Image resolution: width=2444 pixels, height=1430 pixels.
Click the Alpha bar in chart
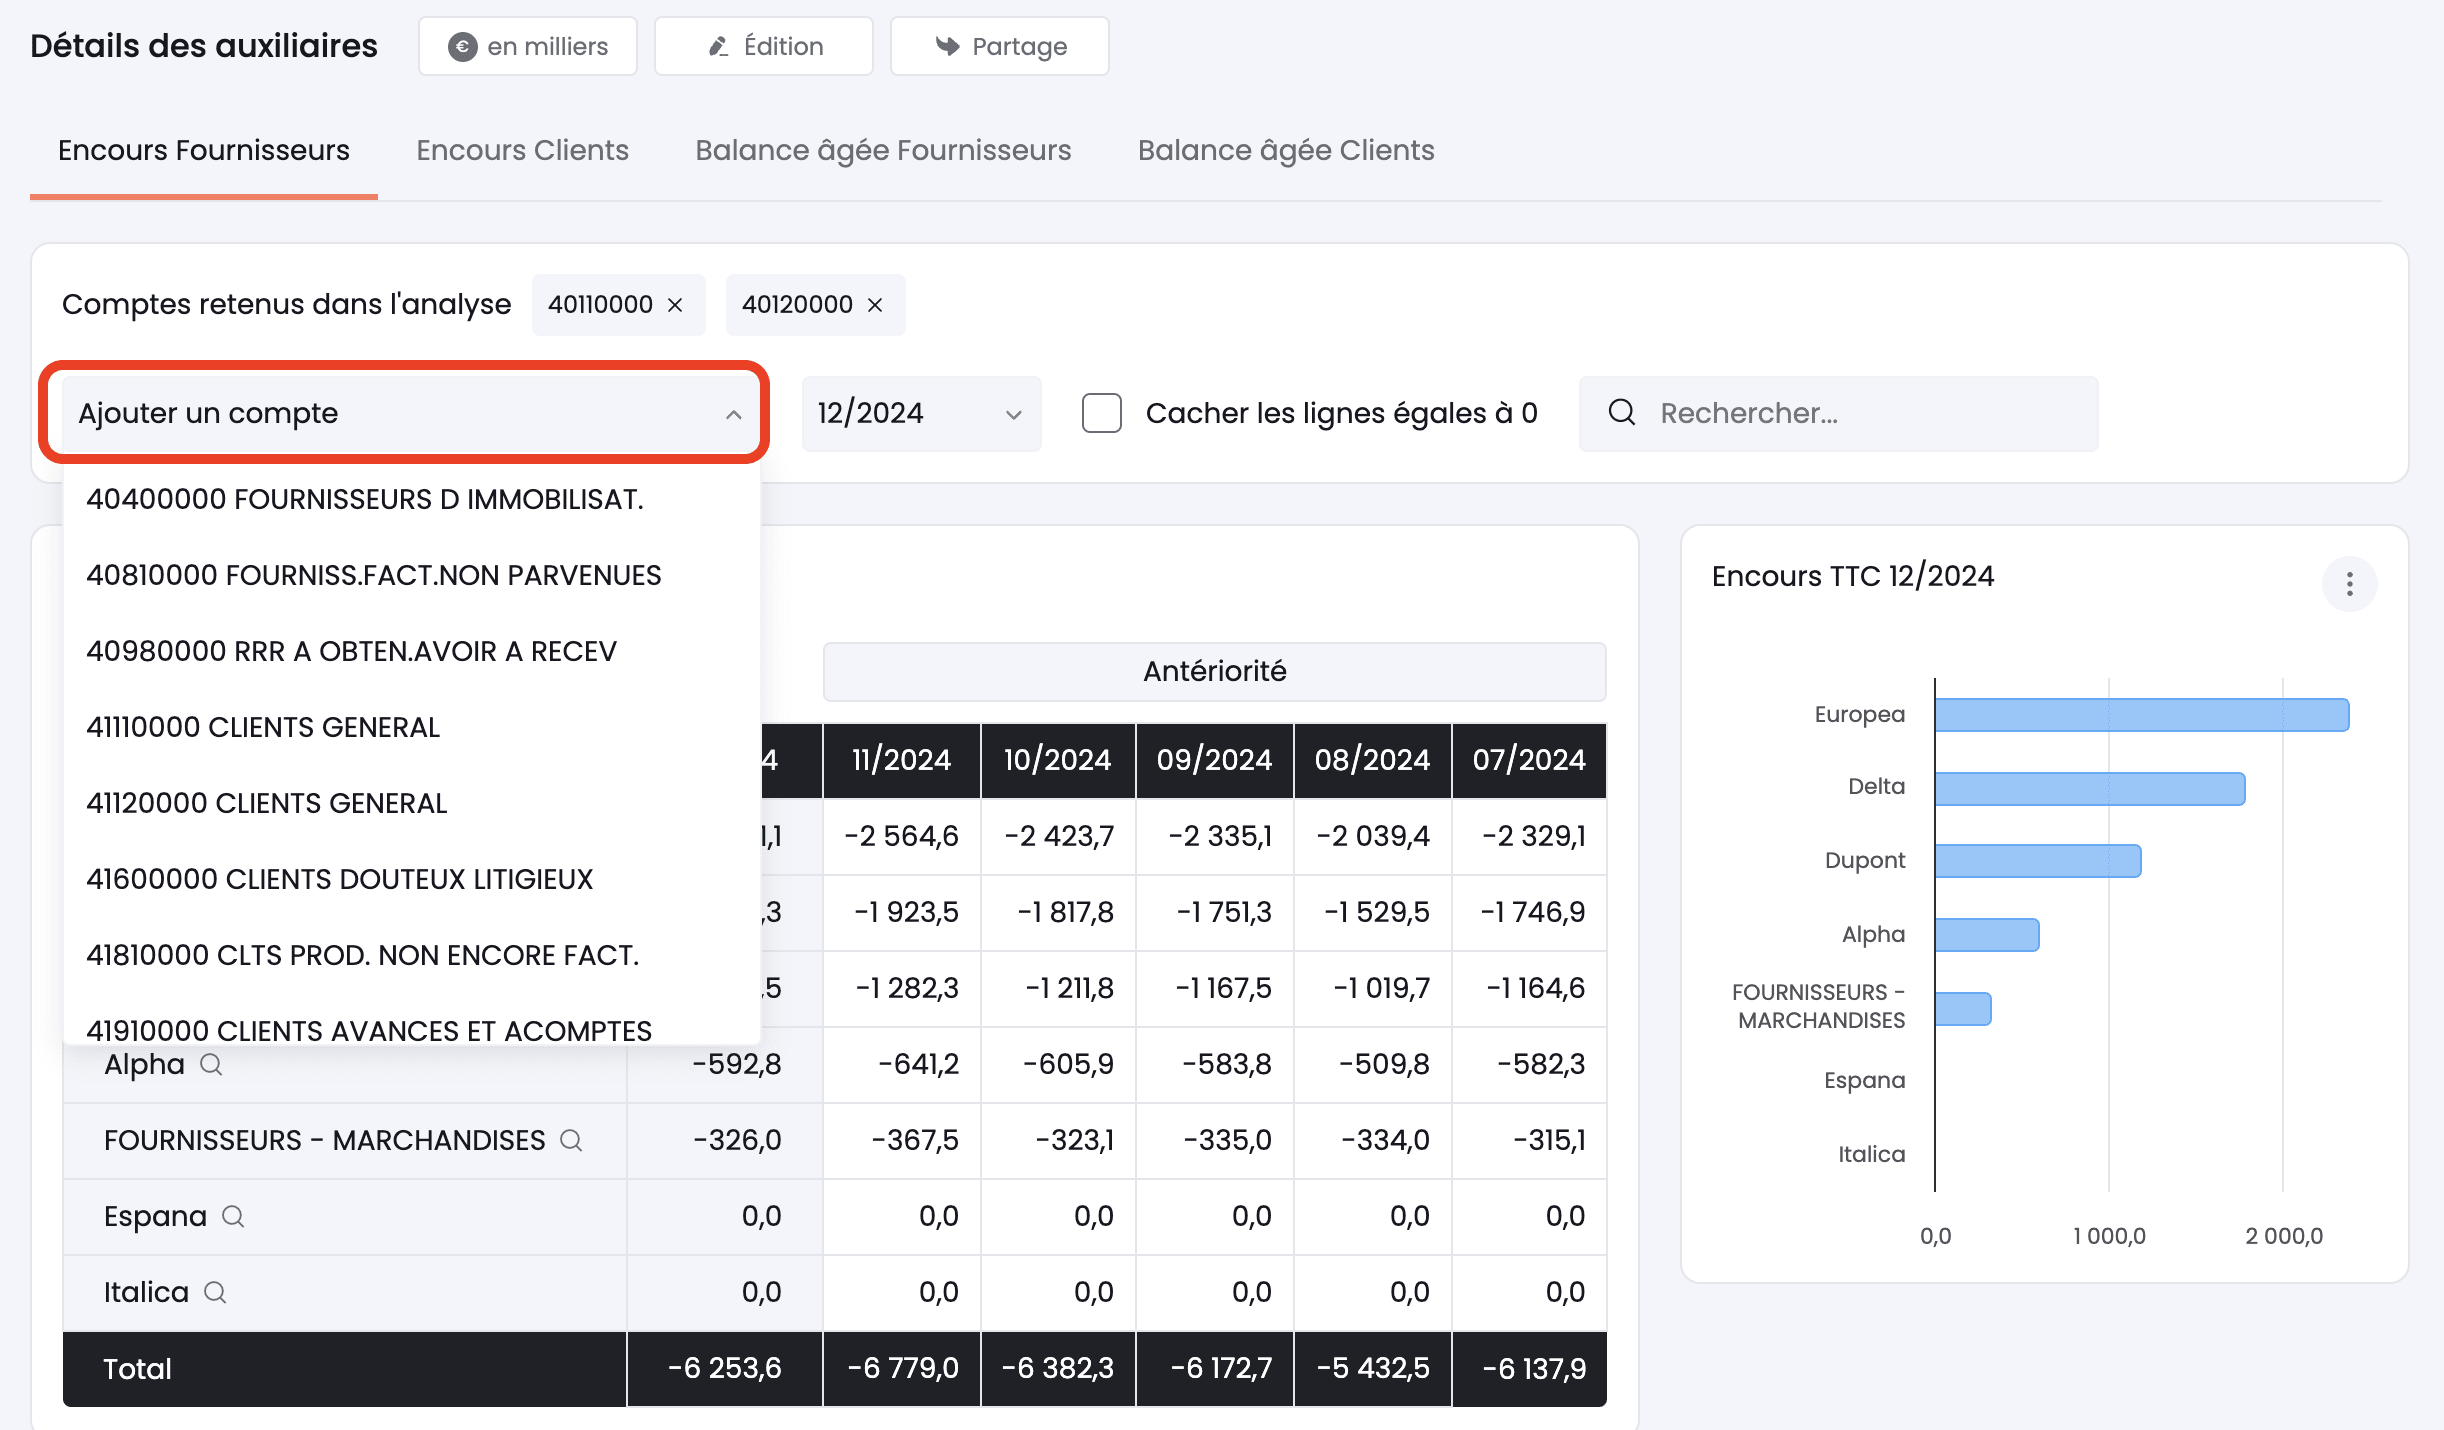pos(1987,935)
